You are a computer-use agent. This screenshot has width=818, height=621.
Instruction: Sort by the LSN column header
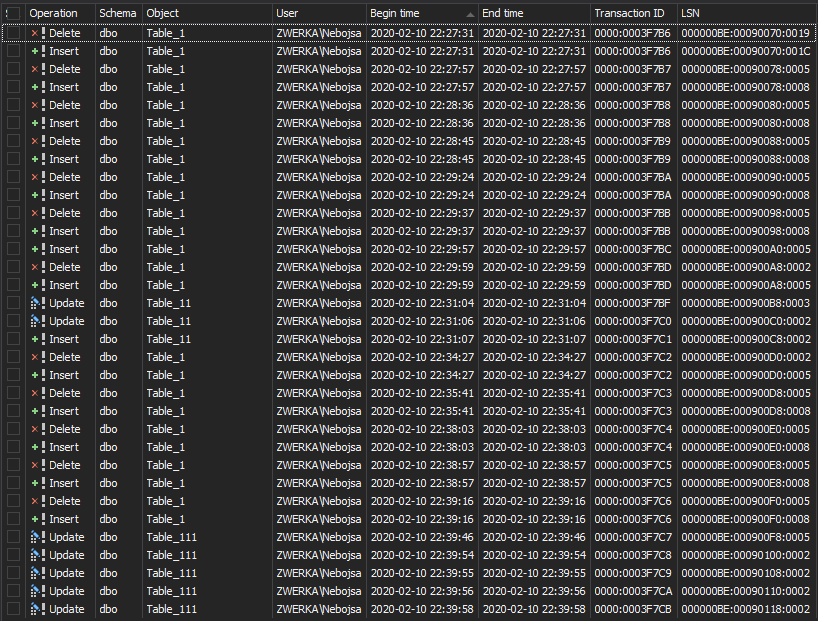746,14
